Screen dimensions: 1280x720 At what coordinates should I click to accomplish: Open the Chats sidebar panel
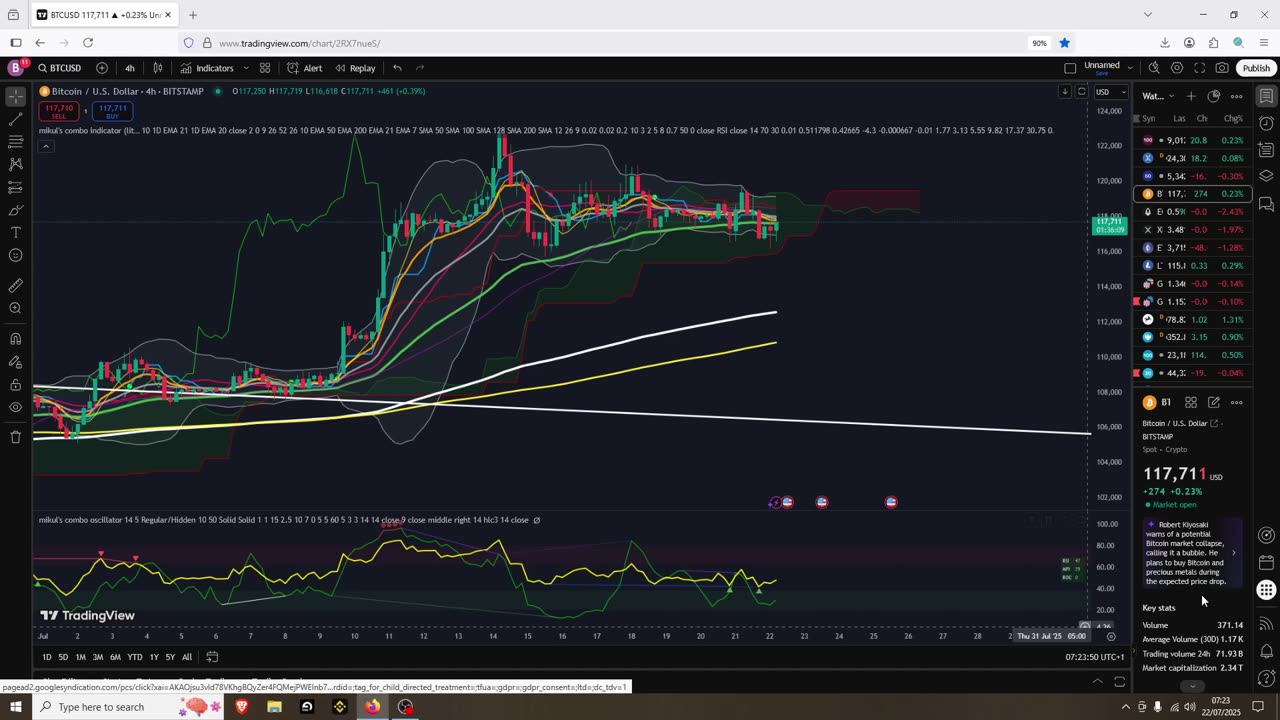(1266, 204)
